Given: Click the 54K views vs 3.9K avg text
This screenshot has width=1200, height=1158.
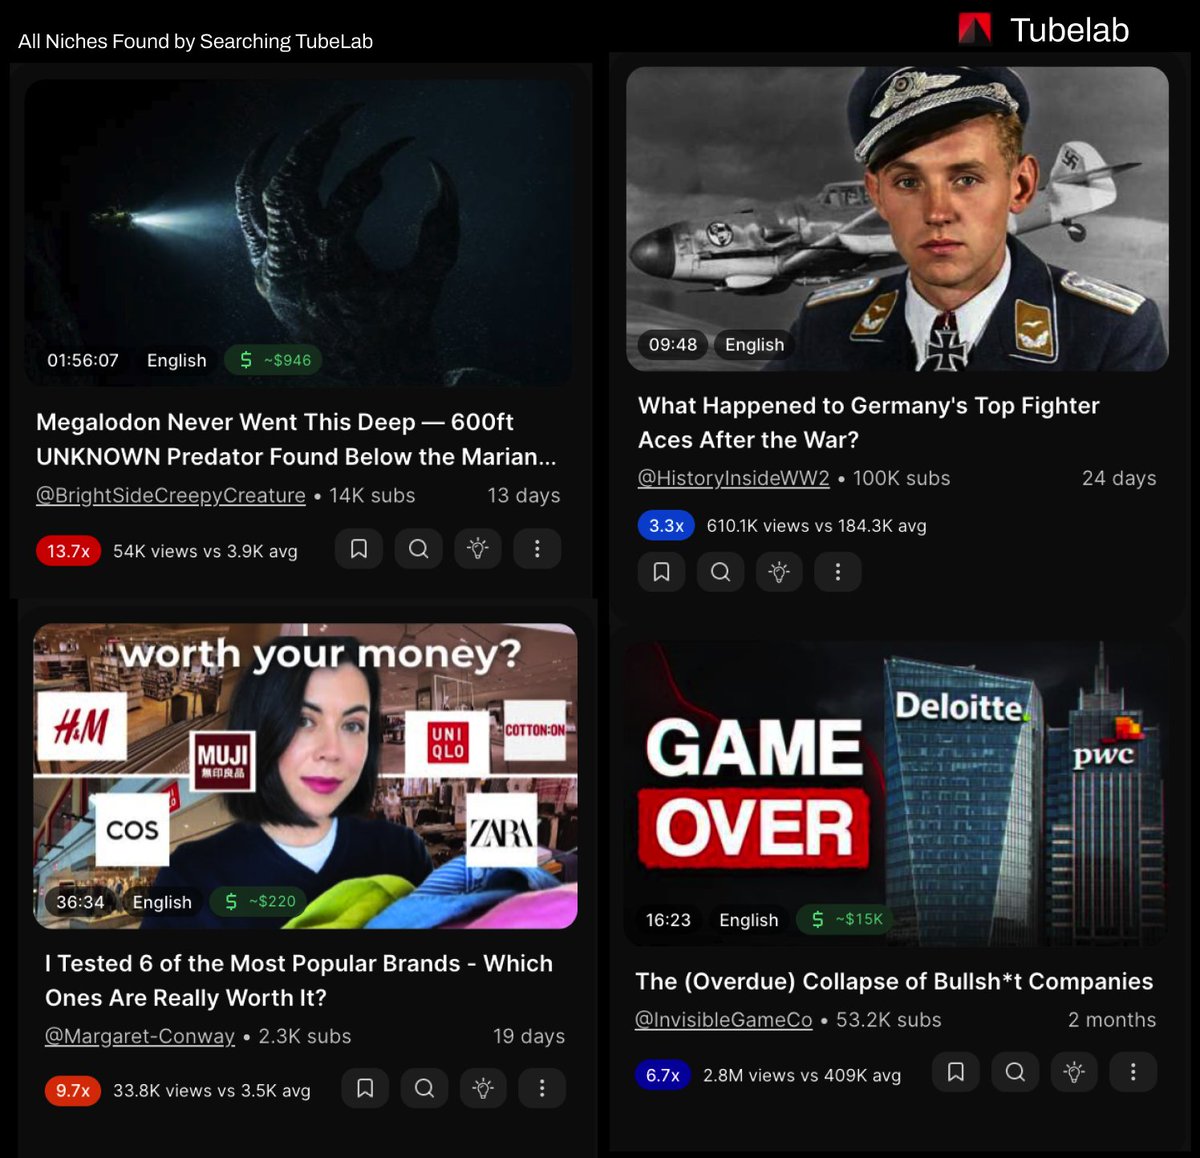Looking at the screenshot, I should tap(205, 551).
